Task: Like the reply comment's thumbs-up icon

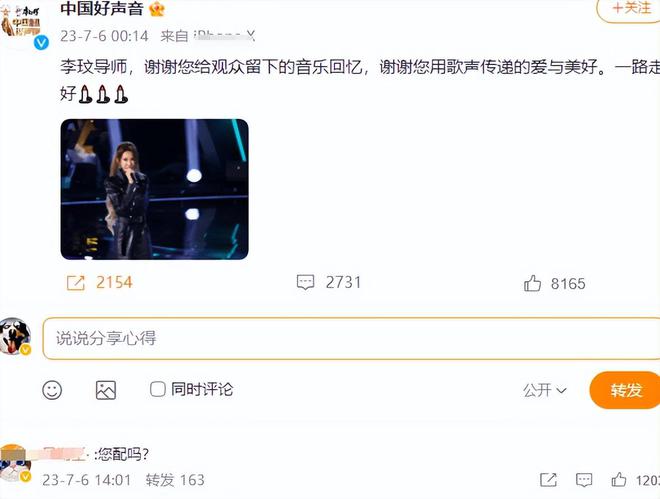Action: tap(618, 480)
